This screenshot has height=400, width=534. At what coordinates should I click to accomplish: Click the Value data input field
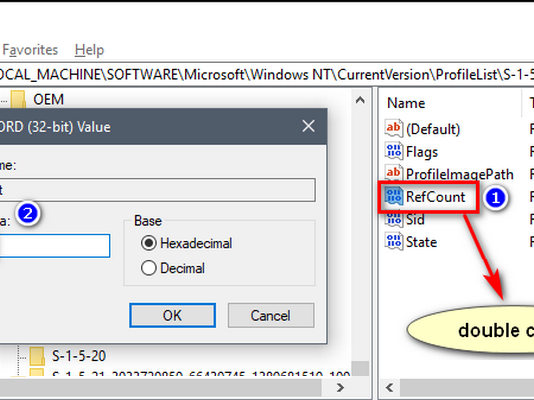[54, 245]
